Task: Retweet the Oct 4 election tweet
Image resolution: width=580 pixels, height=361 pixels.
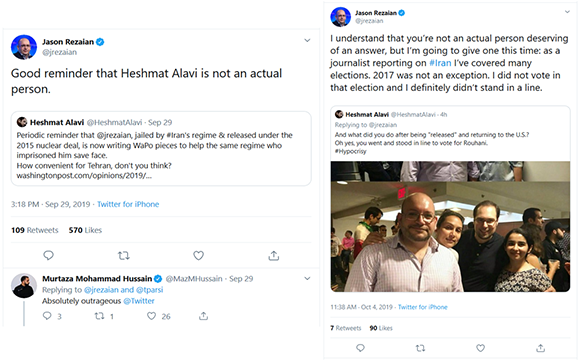Action: [x=420, y=348]
